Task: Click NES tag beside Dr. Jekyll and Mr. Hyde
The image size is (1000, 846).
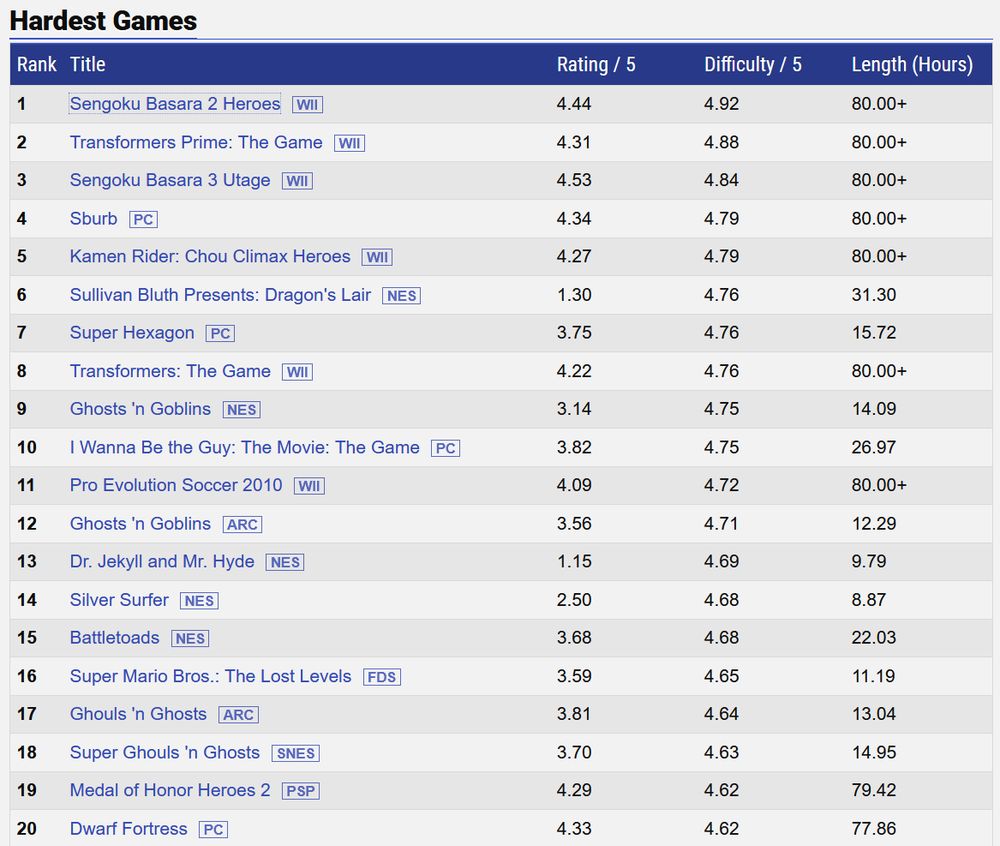Action: 285,562
